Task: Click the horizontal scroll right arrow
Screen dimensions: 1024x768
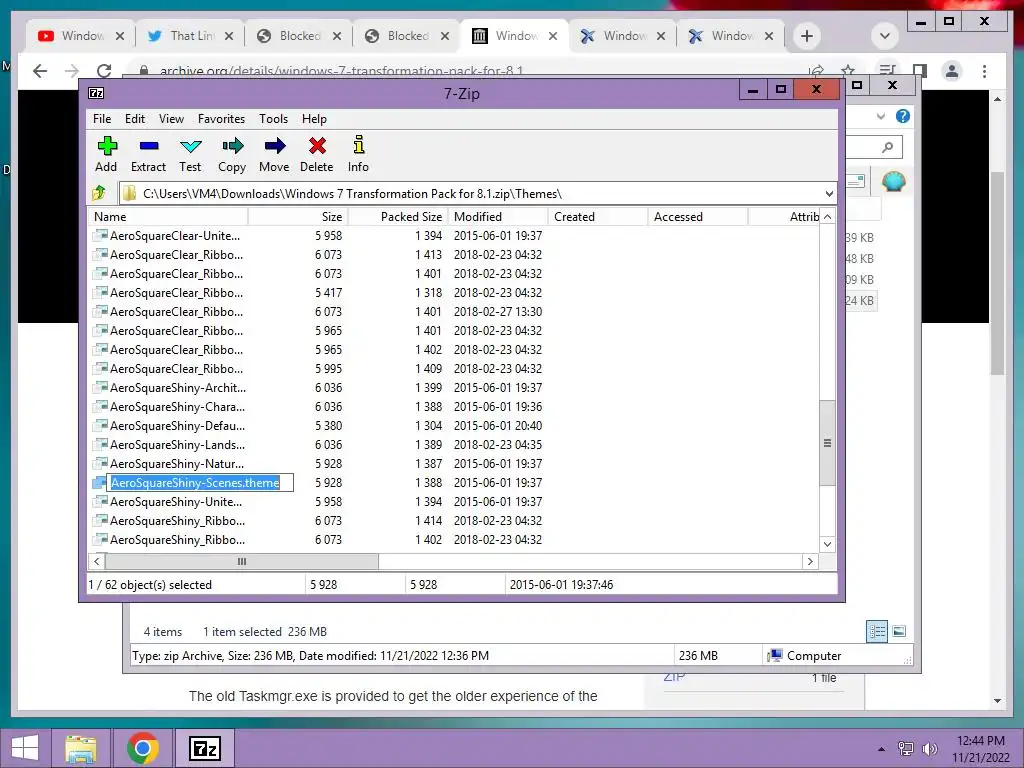Action: [x=810, y=562]
